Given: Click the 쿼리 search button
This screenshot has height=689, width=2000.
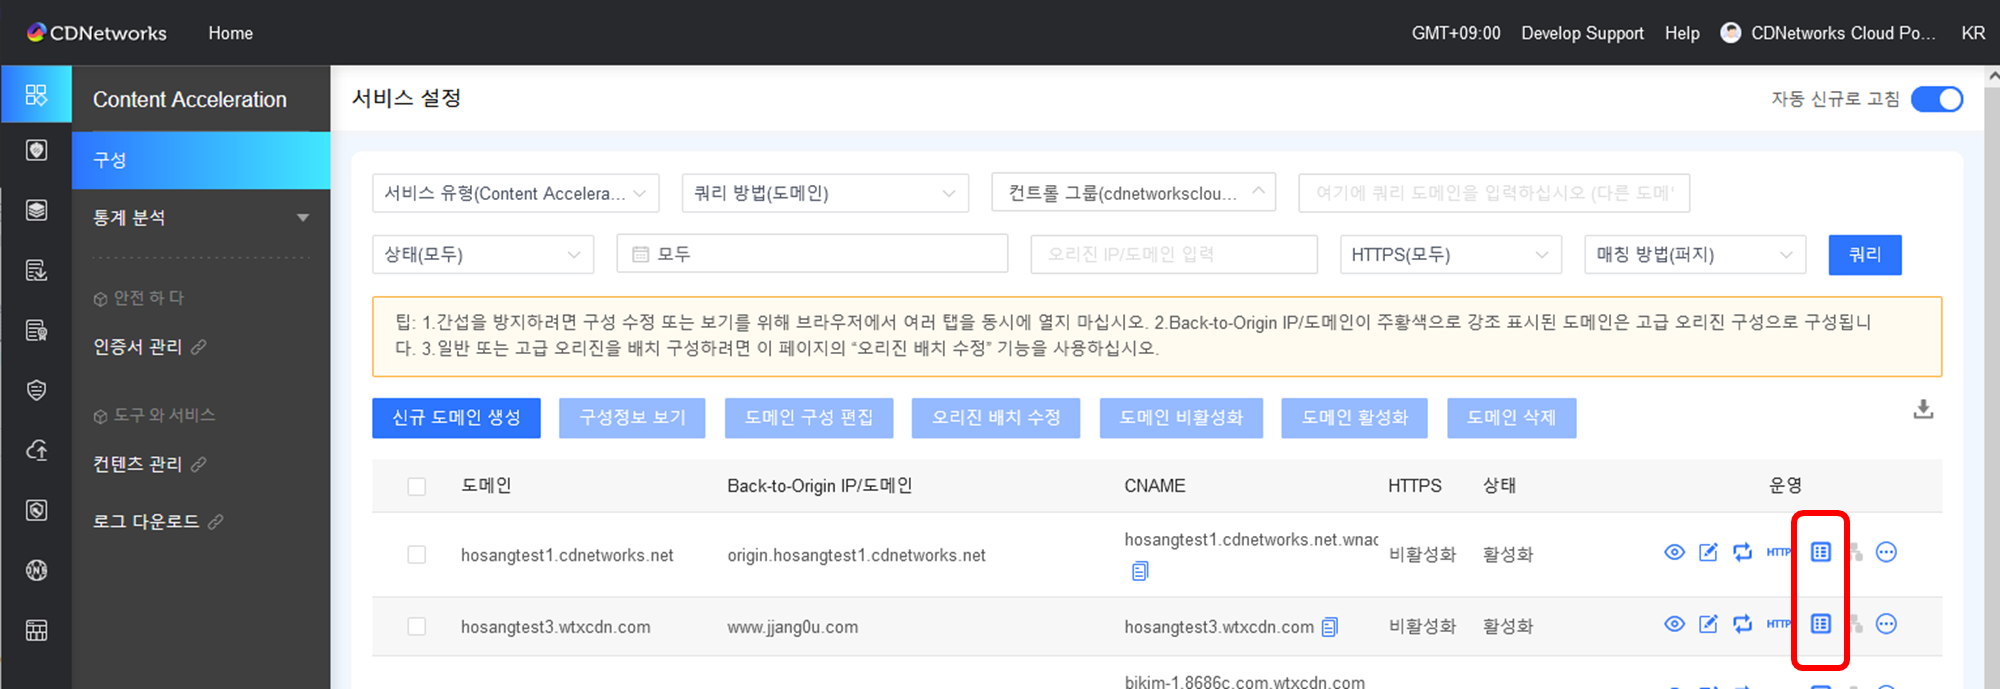Looking at the screenshot, I should 1865,254.
